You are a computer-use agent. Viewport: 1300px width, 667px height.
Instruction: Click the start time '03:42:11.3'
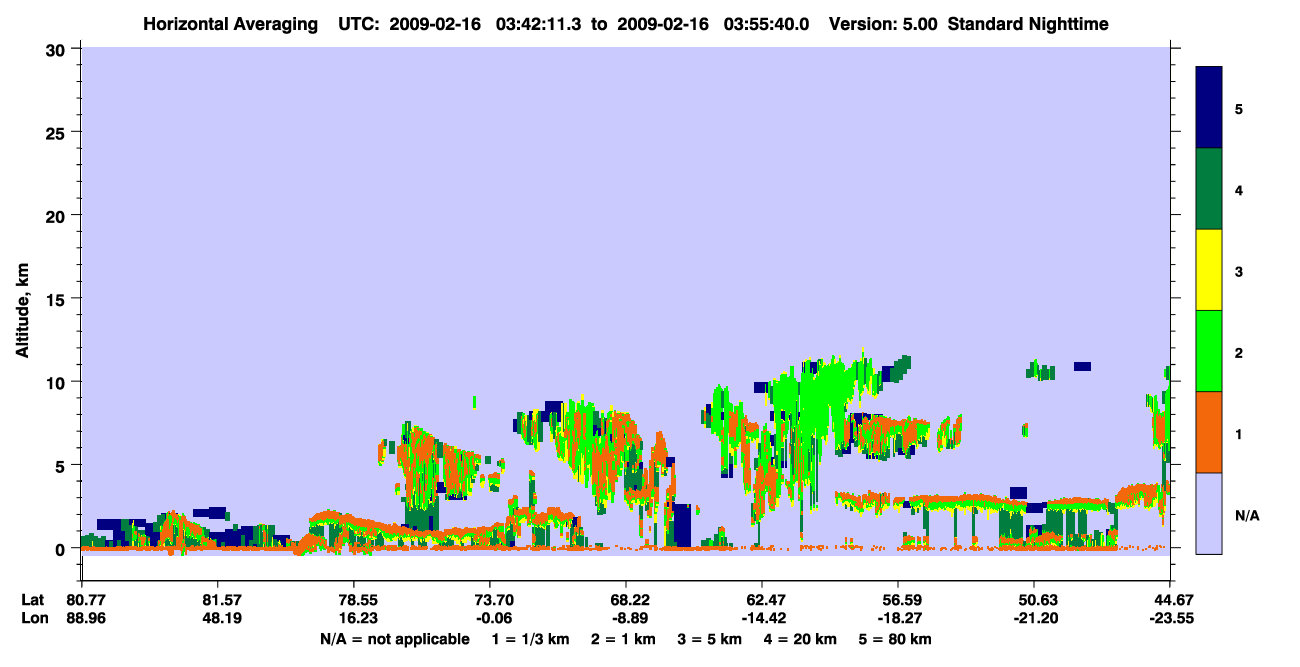pos(541,24)
